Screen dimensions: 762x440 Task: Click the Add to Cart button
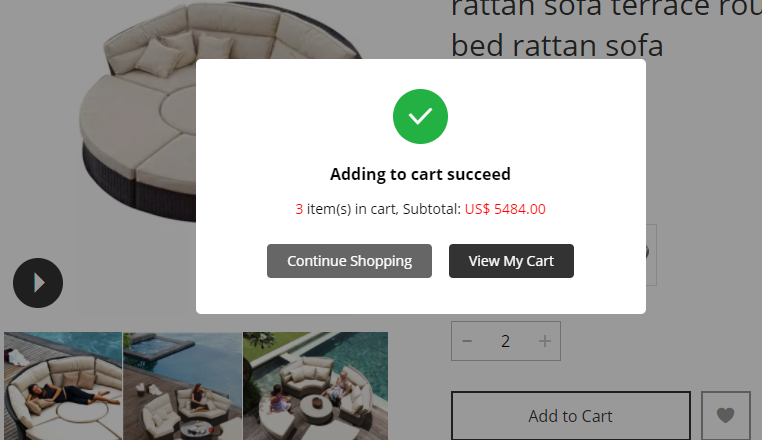(x=570, y=415)
